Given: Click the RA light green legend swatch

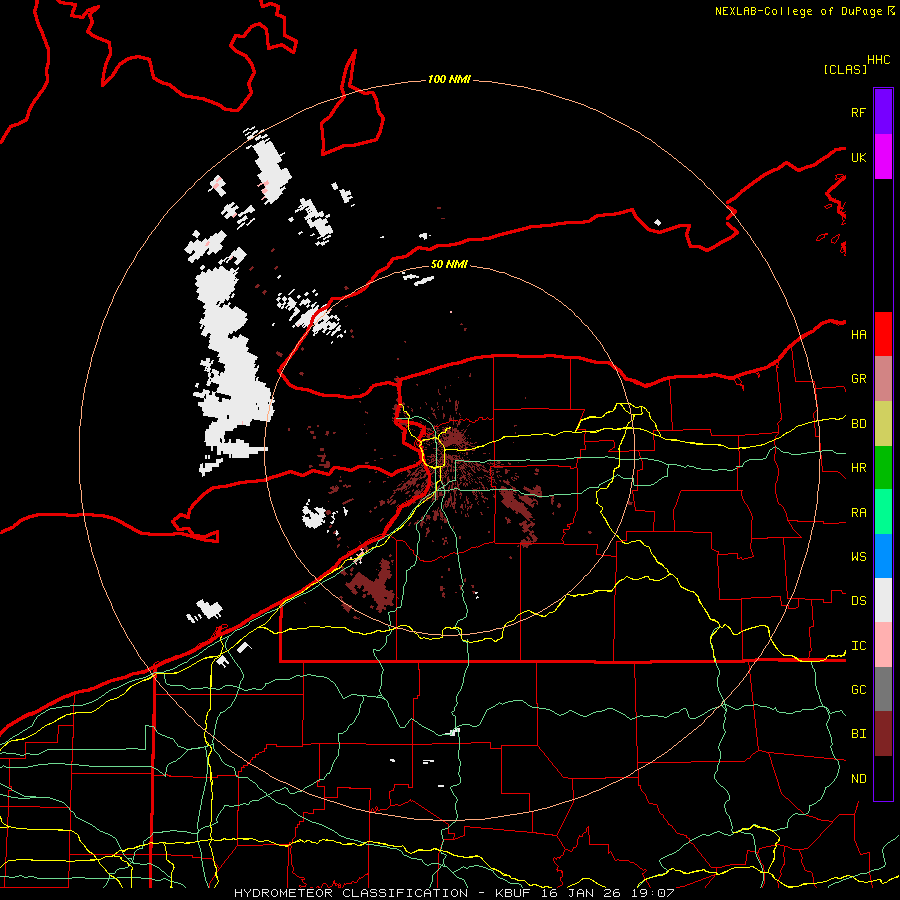Looking at the screenshot, I should pos(883,512).
